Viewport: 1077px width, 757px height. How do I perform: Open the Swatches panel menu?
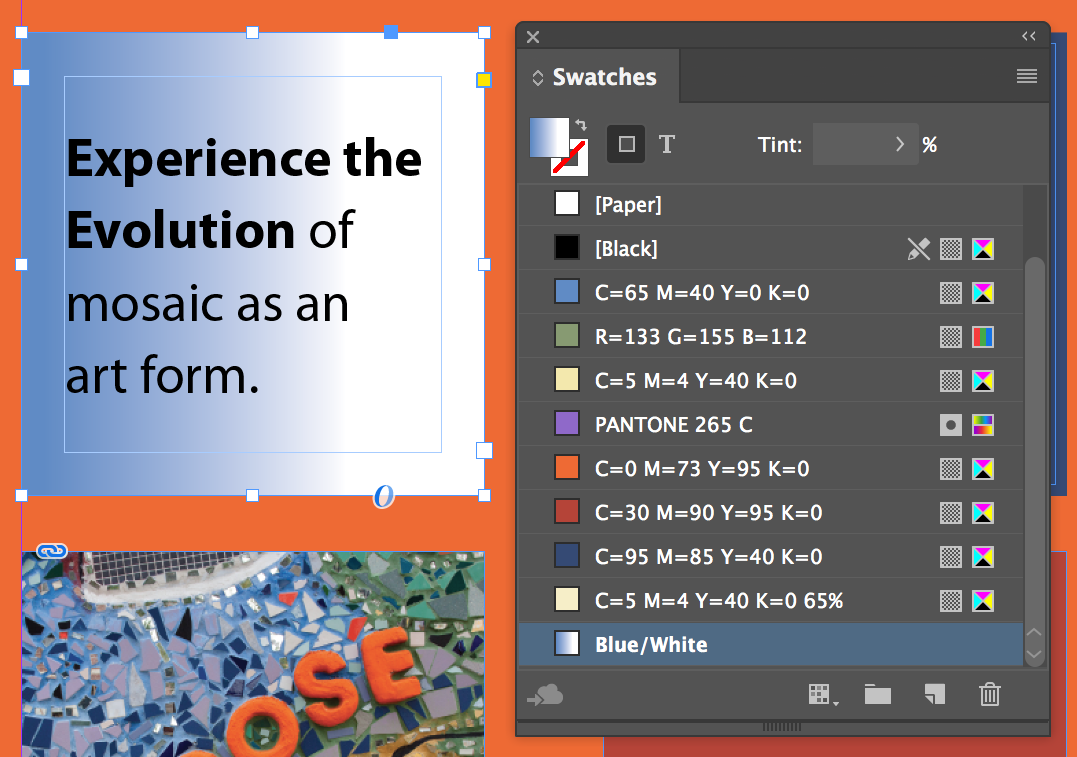pos(1027,76)
